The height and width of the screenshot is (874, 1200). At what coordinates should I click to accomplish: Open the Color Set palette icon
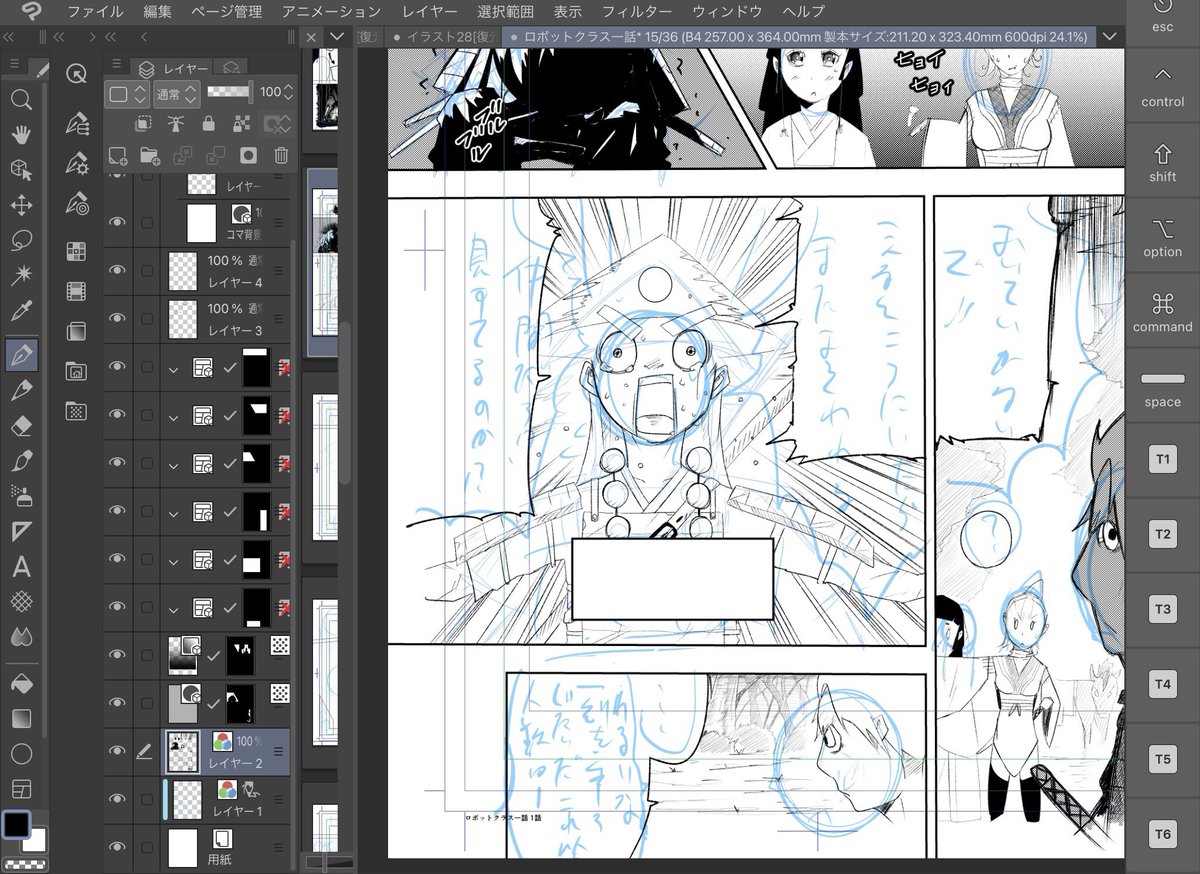[x=76, y=251]
